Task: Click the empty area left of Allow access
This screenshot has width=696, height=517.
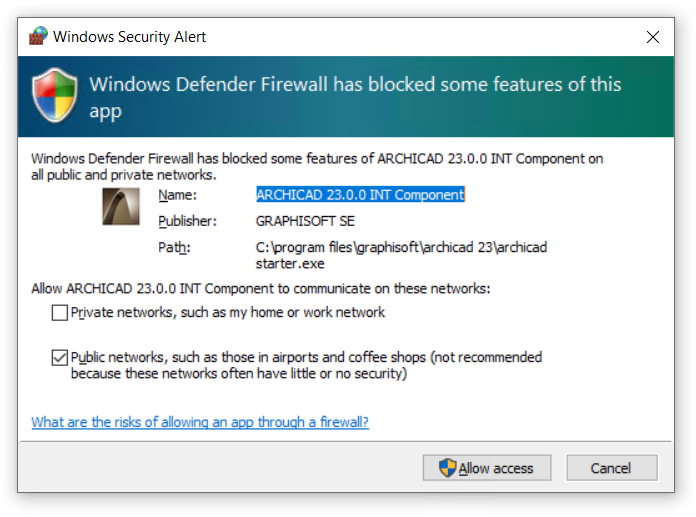Action: coord(220,468)
